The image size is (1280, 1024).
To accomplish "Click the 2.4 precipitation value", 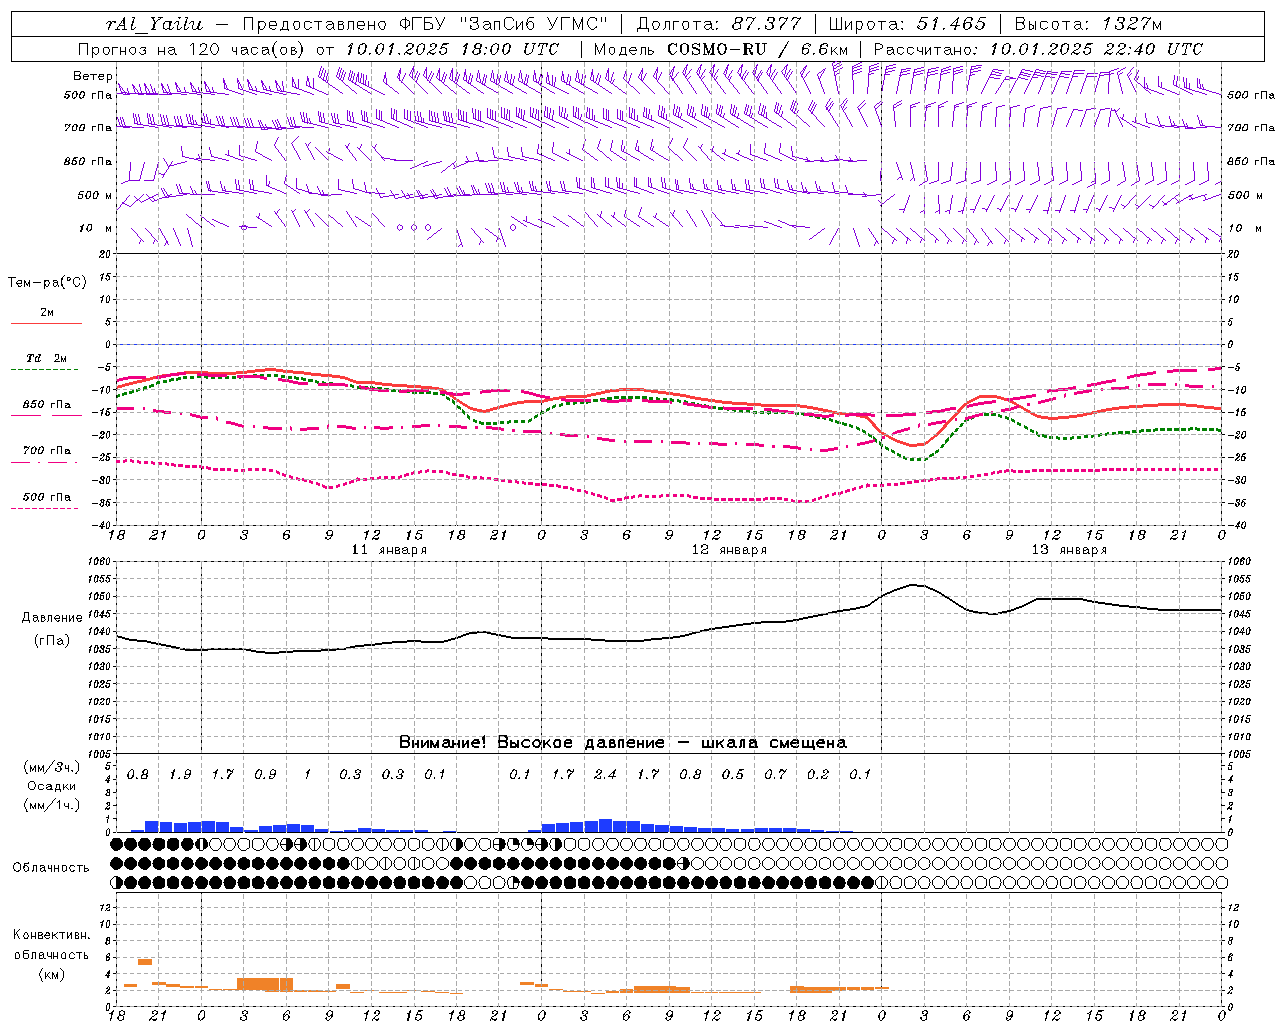I will click(x=605, y=775).
